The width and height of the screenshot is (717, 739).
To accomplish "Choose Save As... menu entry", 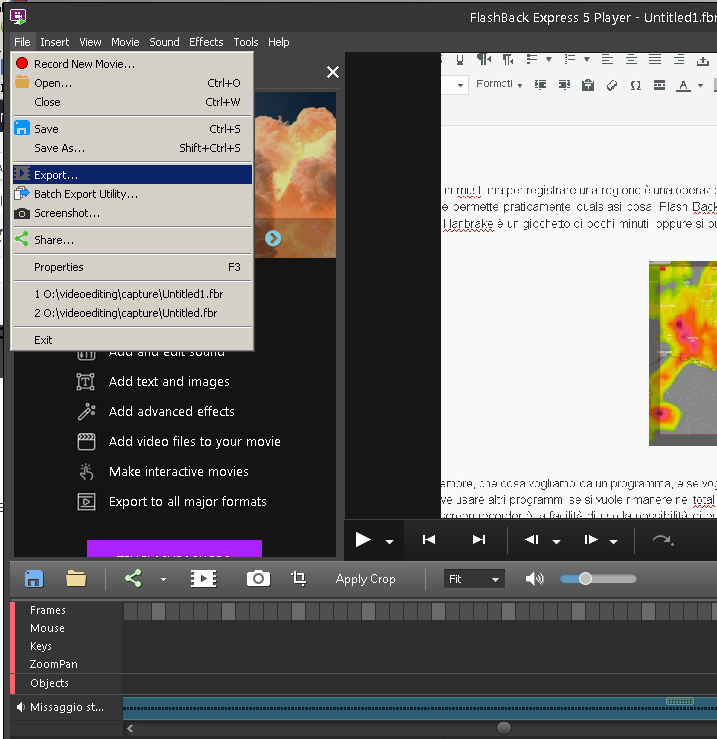I will (x=132, y=148).
